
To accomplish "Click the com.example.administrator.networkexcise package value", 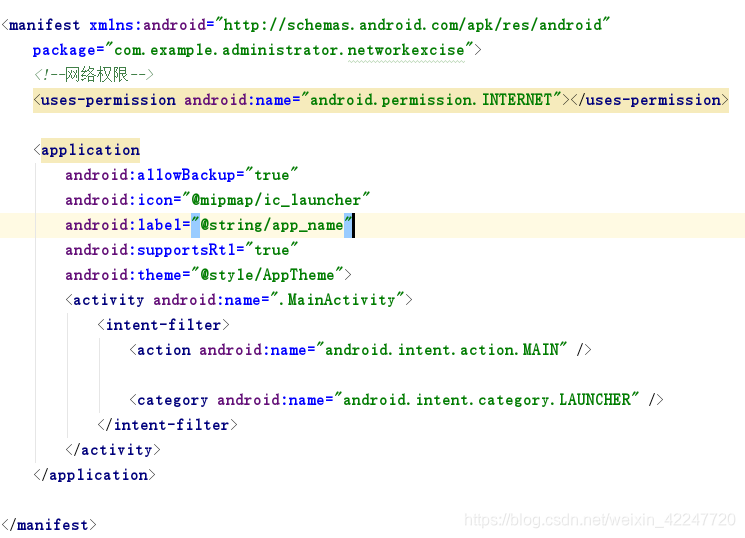I will pos(289,50).
